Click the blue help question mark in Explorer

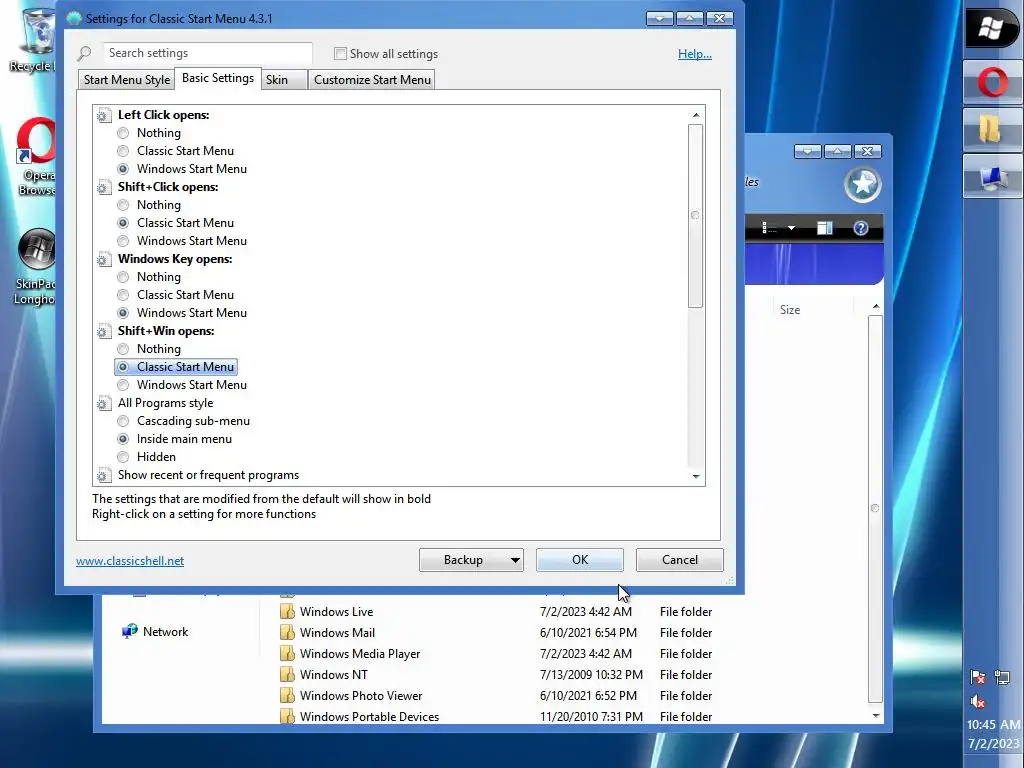(x=861, y=228)
